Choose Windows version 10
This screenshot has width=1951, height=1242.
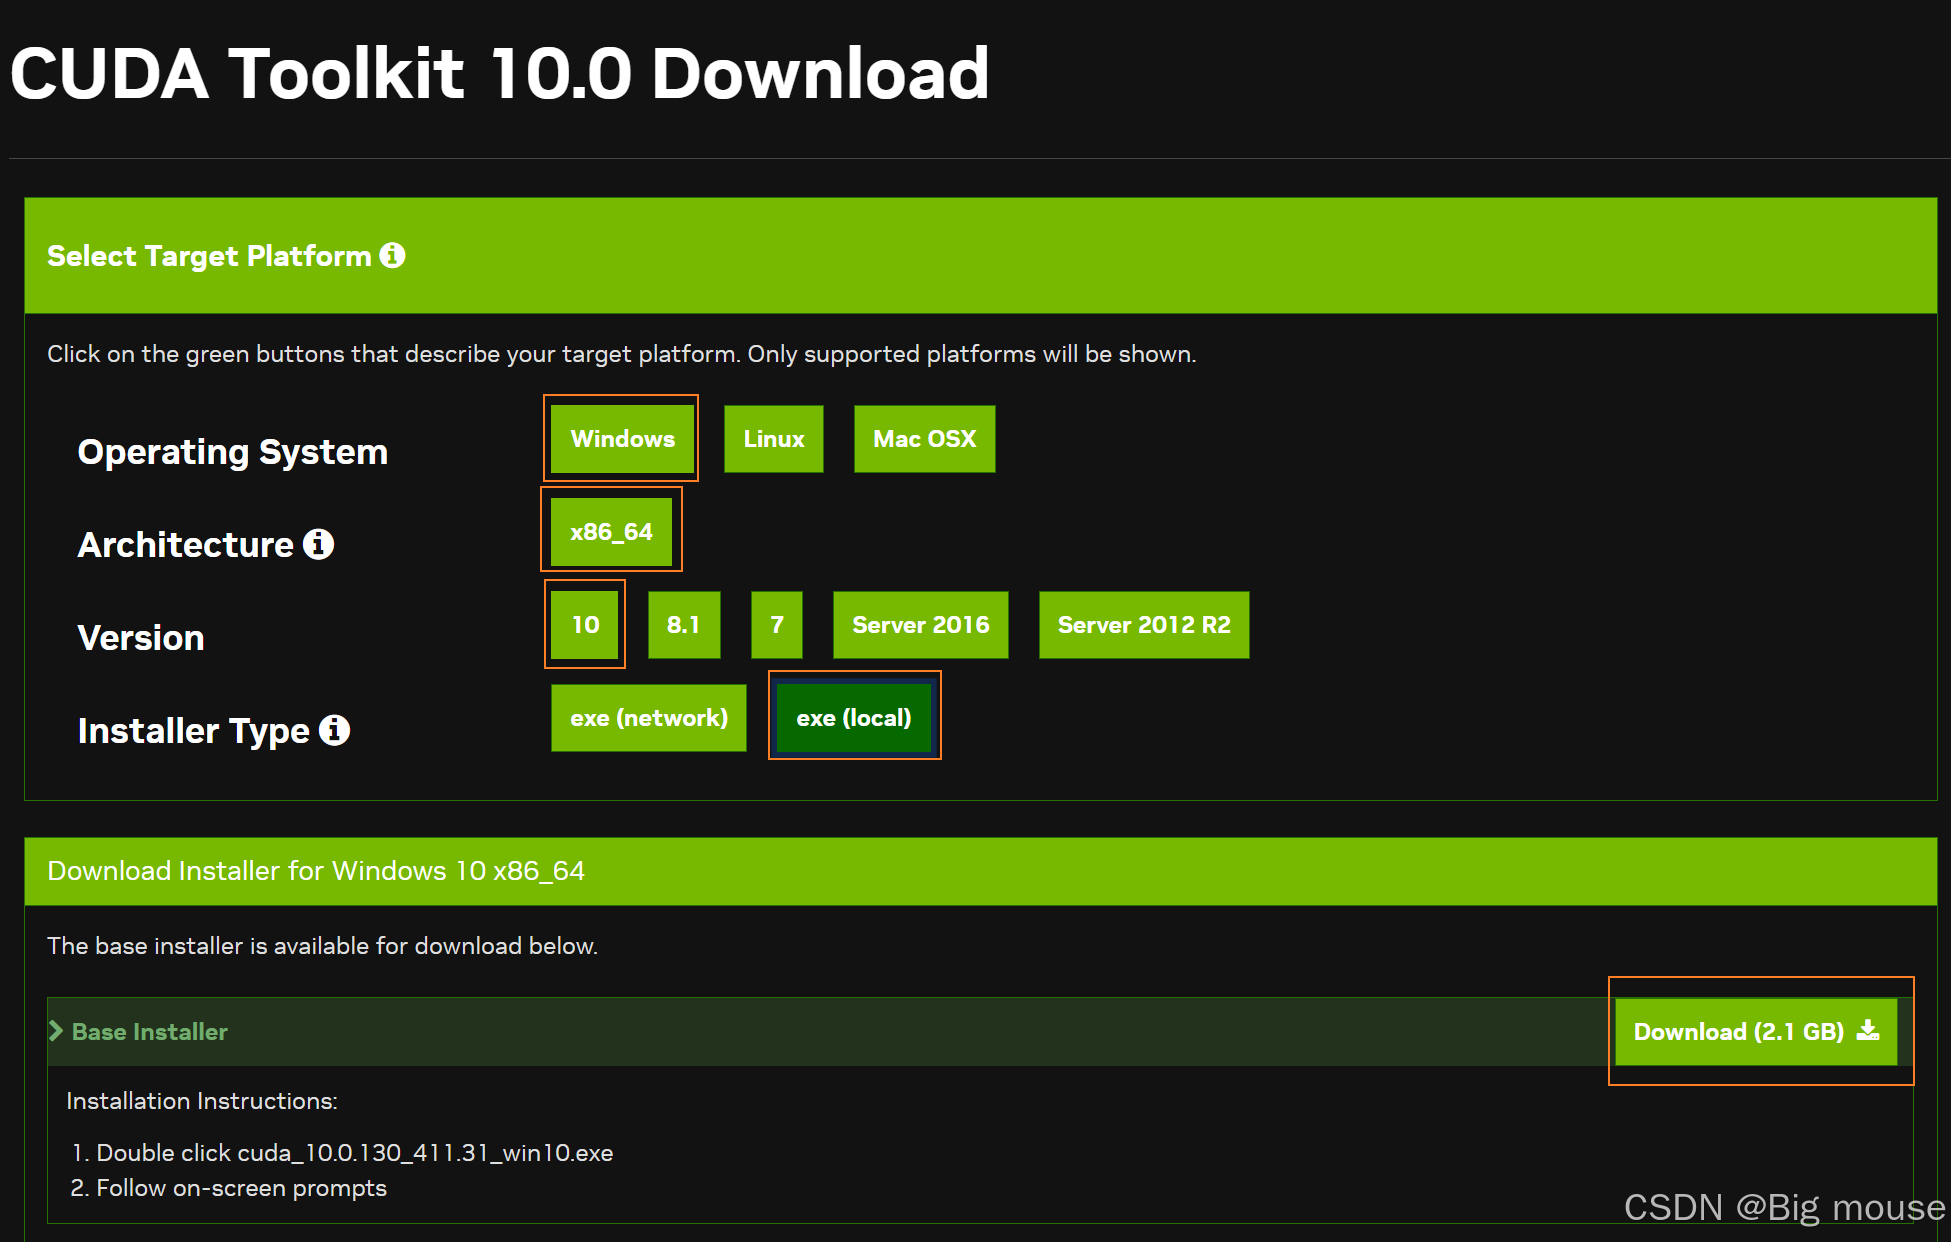(585, 625)
